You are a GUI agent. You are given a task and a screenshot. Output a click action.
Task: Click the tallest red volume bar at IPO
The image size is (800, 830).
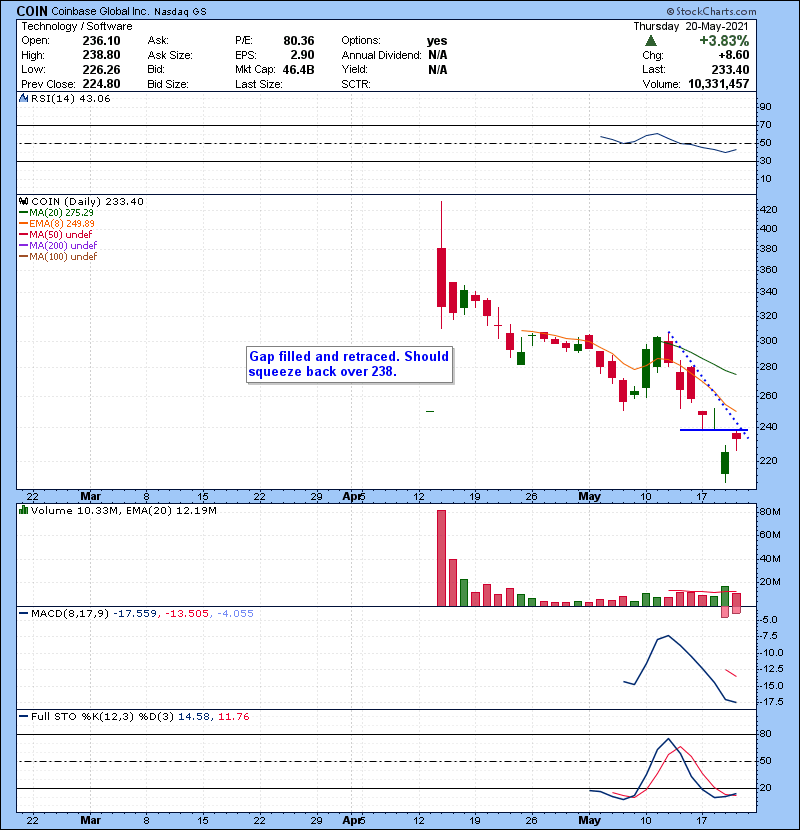pos(441,558)
